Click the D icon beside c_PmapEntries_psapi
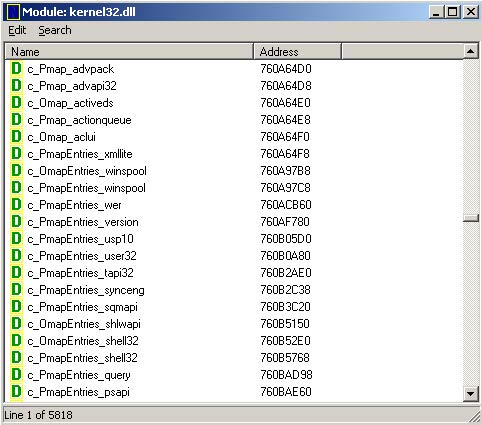Image resolution: width=482 pixels, height=425 pixels. click(16, 392)
